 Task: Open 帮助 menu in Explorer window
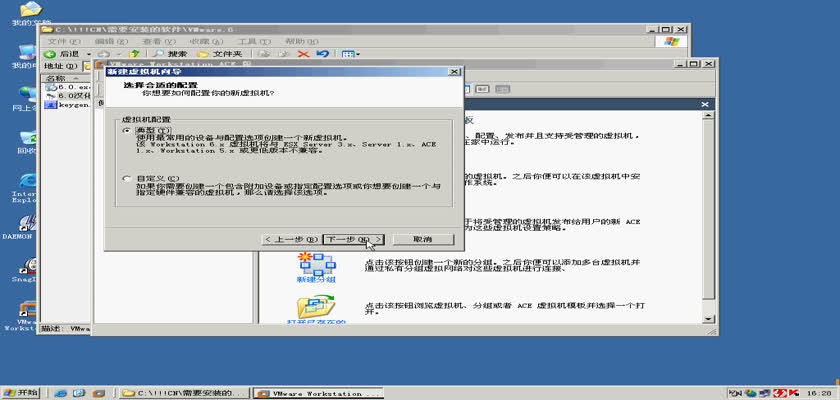[301, 42]
